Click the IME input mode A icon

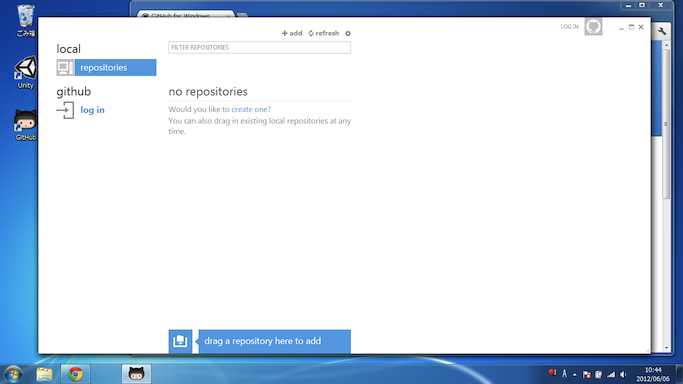(565, 374)
